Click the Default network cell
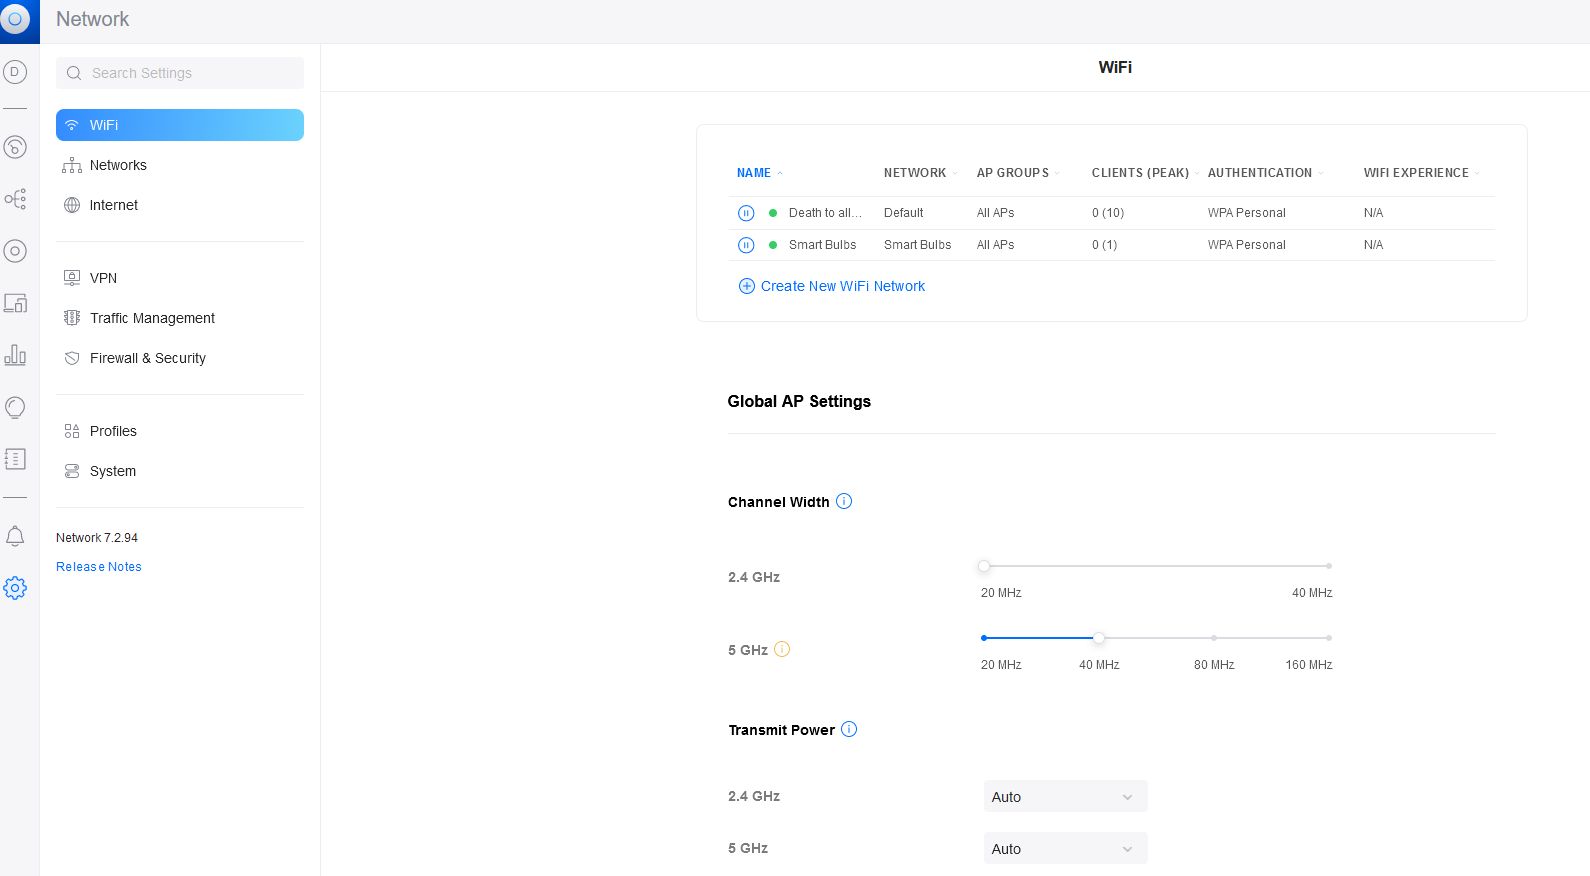The width and height of the screenshot is (1590, 876). pos(904,213)
